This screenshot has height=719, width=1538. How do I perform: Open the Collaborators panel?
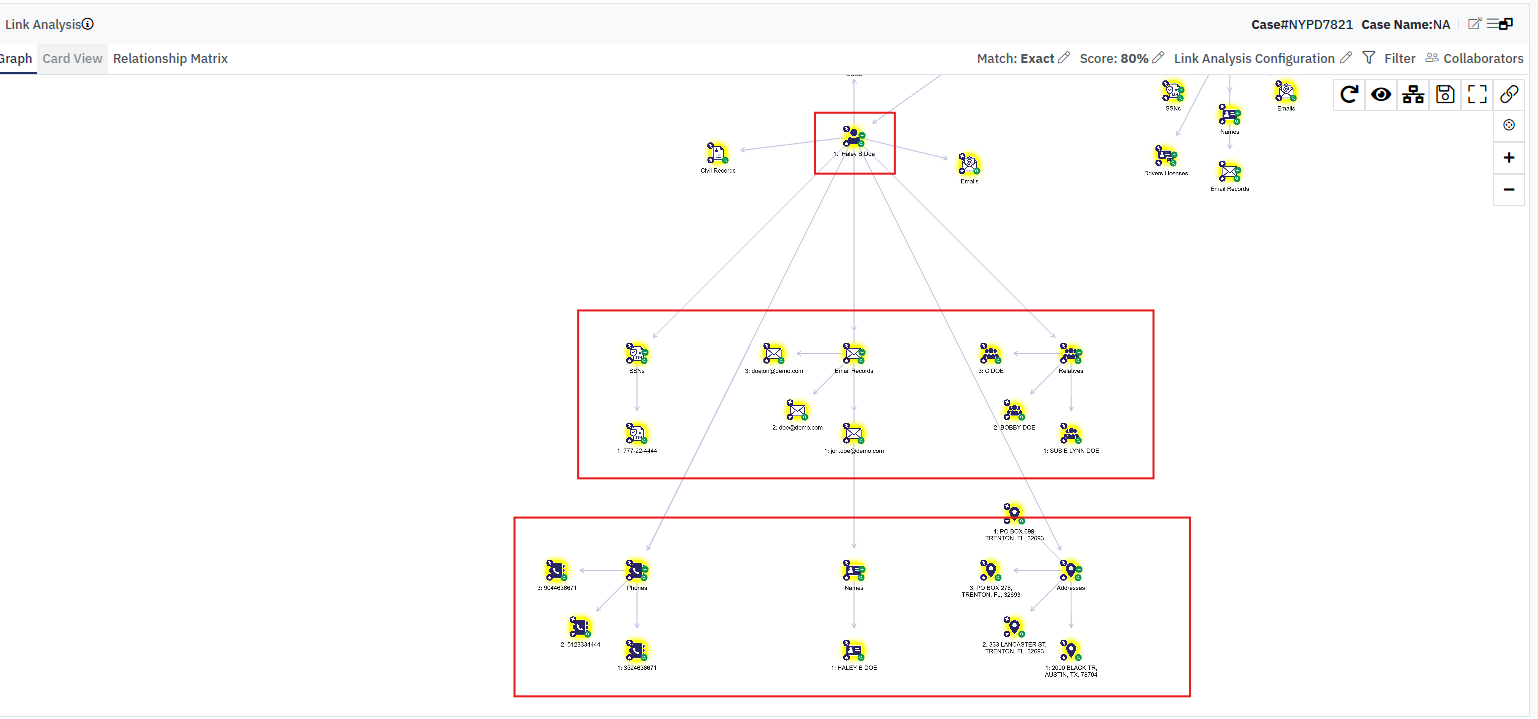point(1474,58)
